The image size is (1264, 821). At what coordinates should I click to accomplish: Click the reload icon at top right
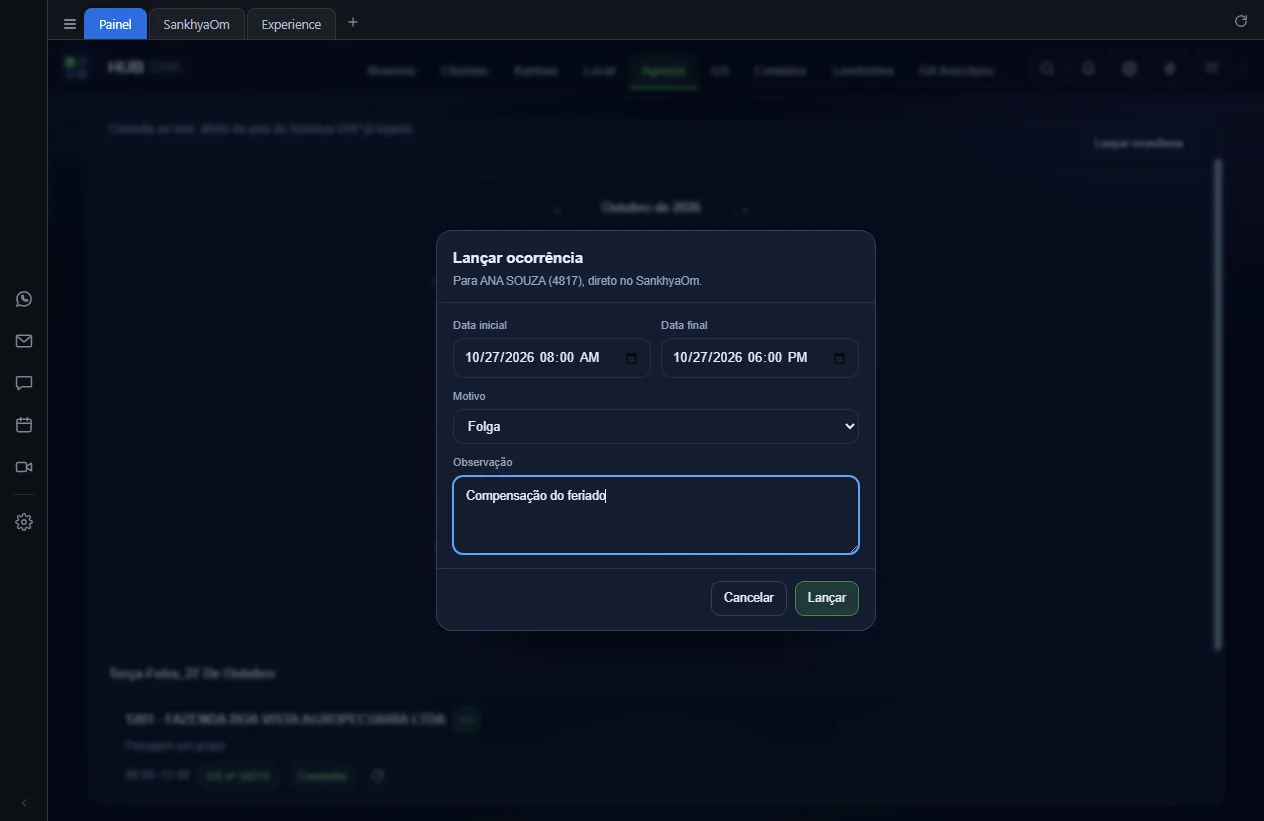[x=1241, y=21]
